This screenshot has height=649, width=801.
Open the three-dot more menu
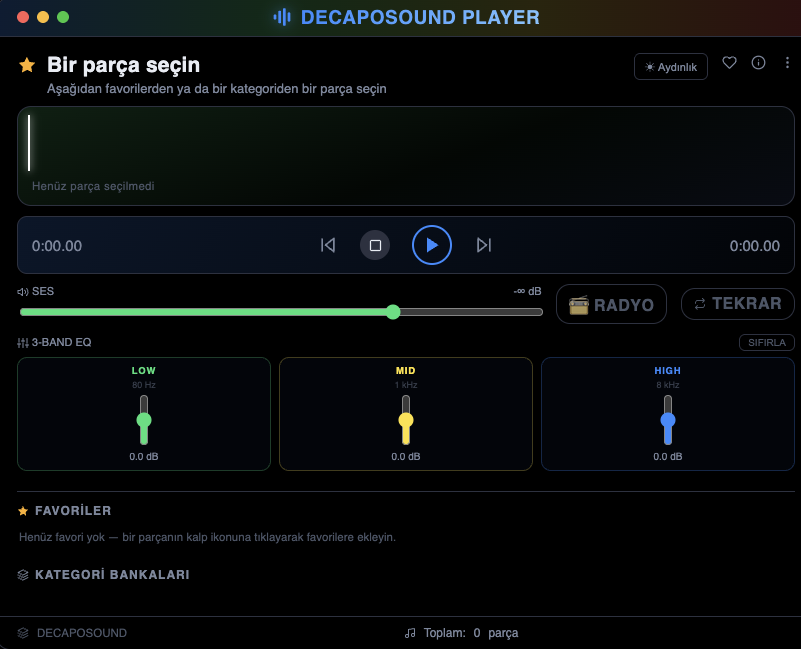[x=787, y=63]
